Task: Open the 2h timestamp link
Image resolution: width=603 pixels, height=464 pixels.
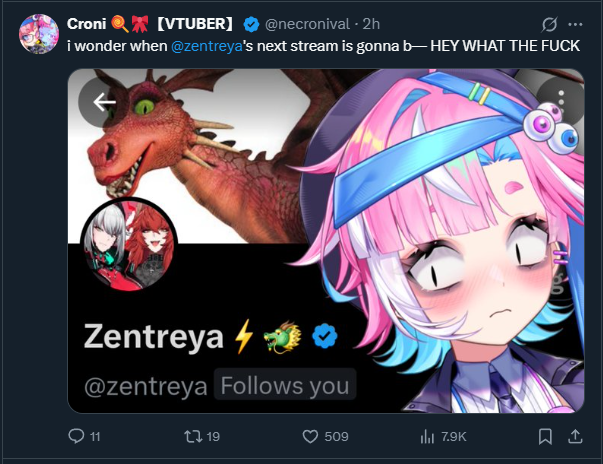Action: 371,24
